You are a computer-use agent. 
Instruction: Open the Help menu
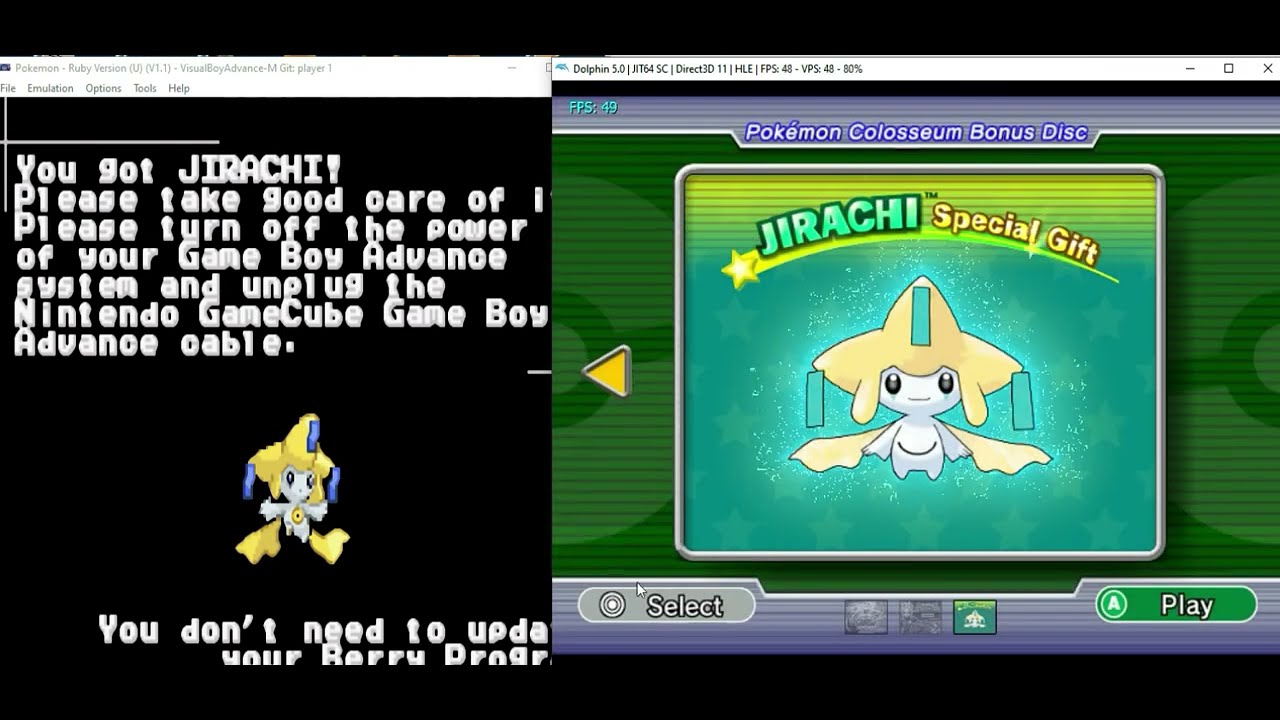179,88
